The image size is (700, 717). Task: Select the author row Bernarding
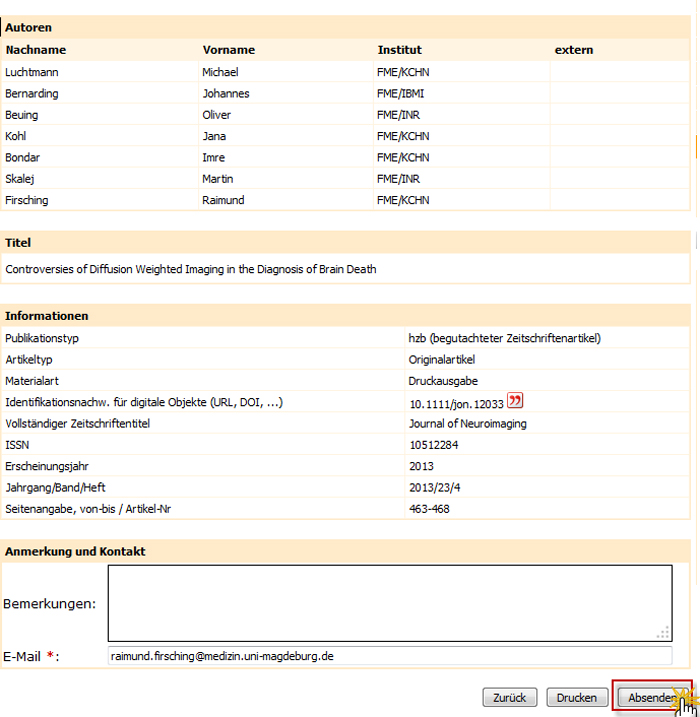click(x=32, y=94)
